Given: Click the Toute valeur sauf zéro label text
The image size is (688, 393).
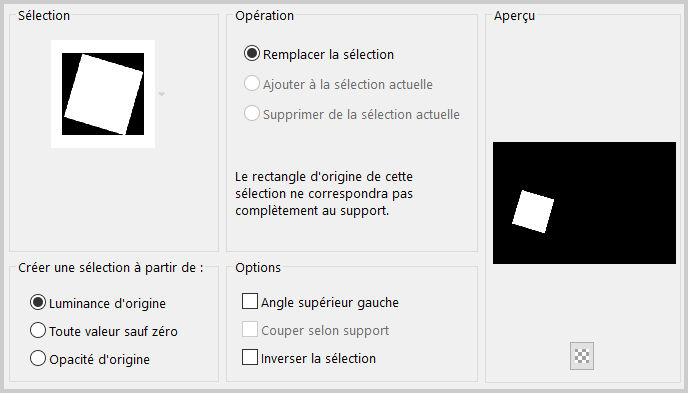Looking at the screenshot, I should [x=113, y=331].
